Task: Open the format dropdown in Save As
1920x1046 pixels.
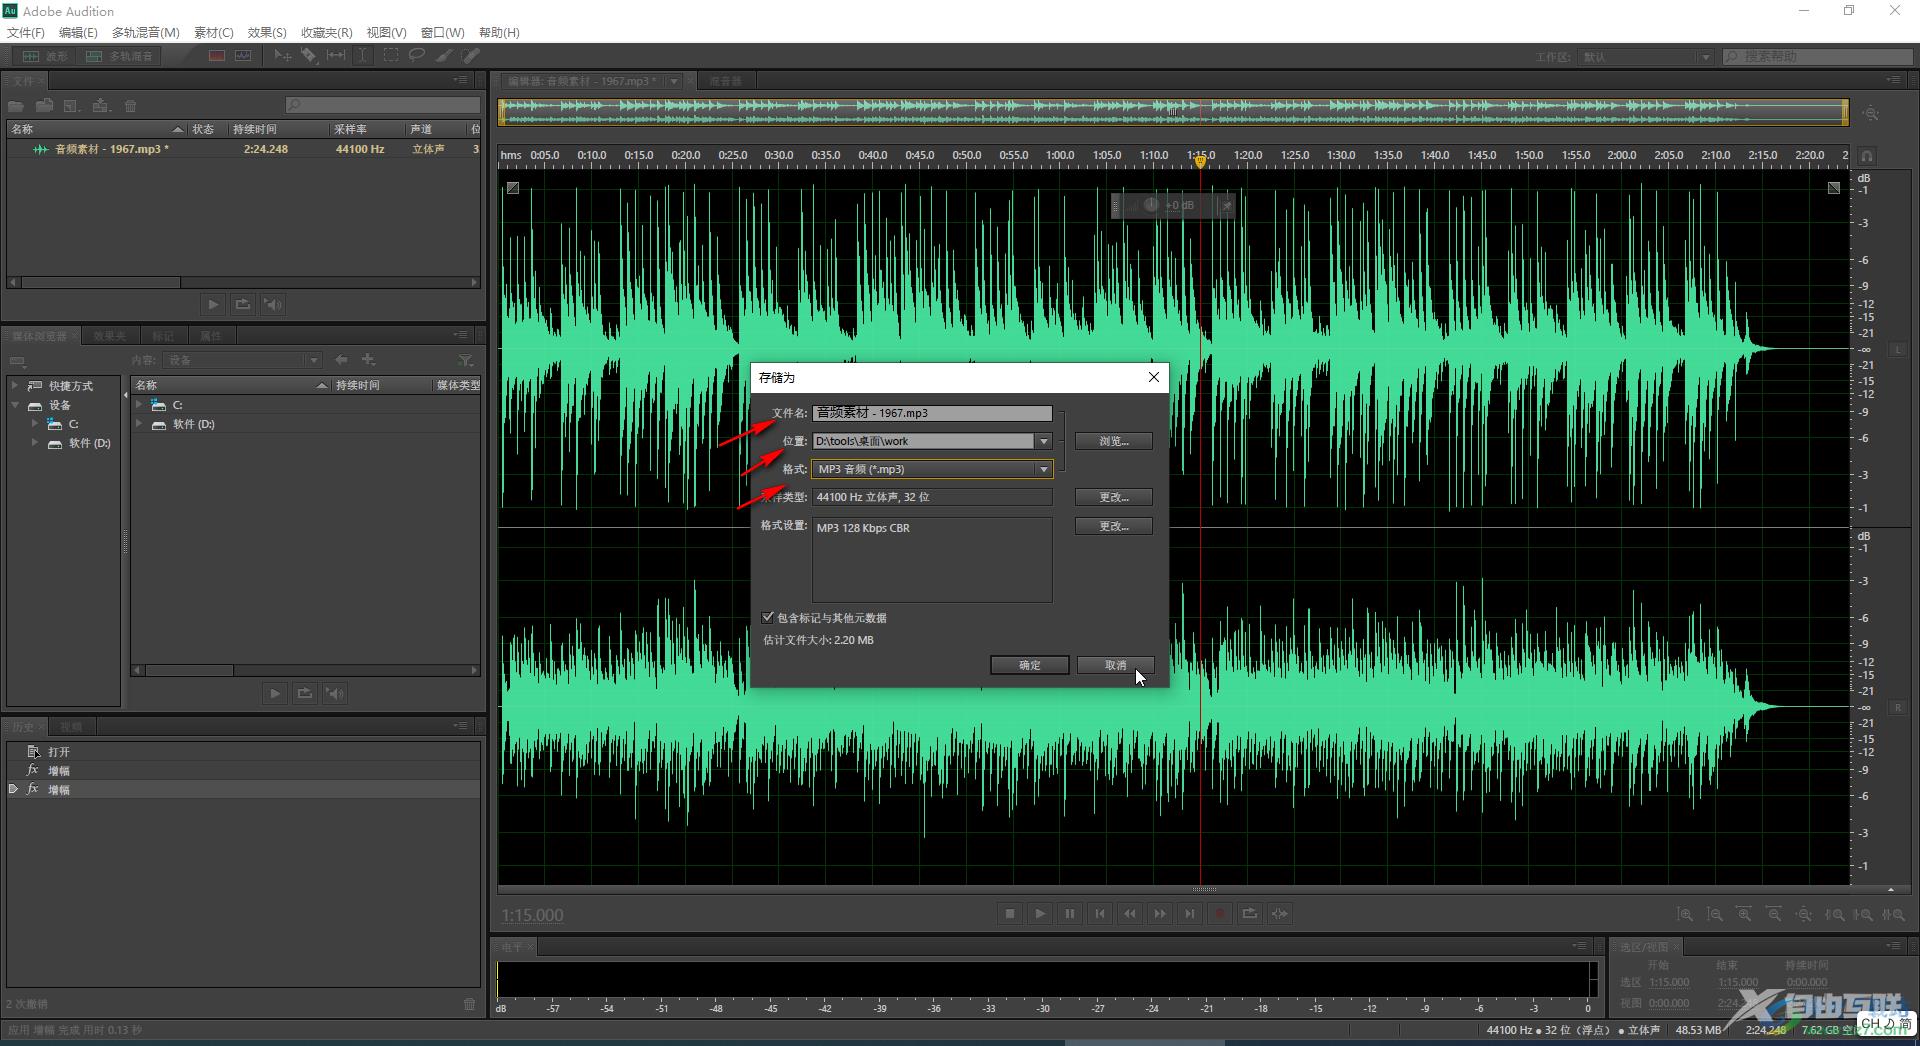Action: click(1043, 469)
